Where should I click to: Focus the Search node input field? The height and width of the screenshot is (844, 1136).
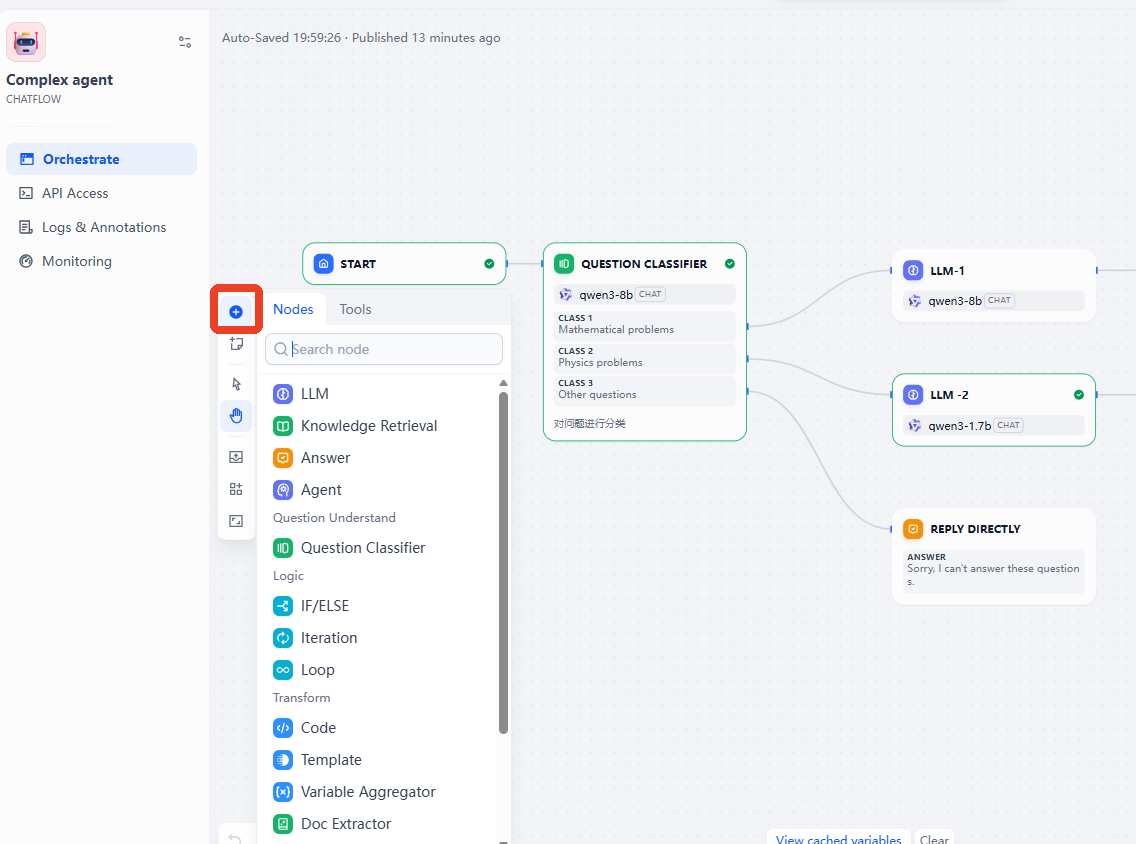coord(384,349)
